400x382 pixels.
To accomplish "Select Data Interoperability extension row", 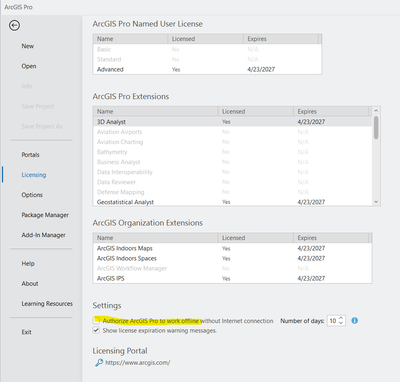I will (232, 172).
